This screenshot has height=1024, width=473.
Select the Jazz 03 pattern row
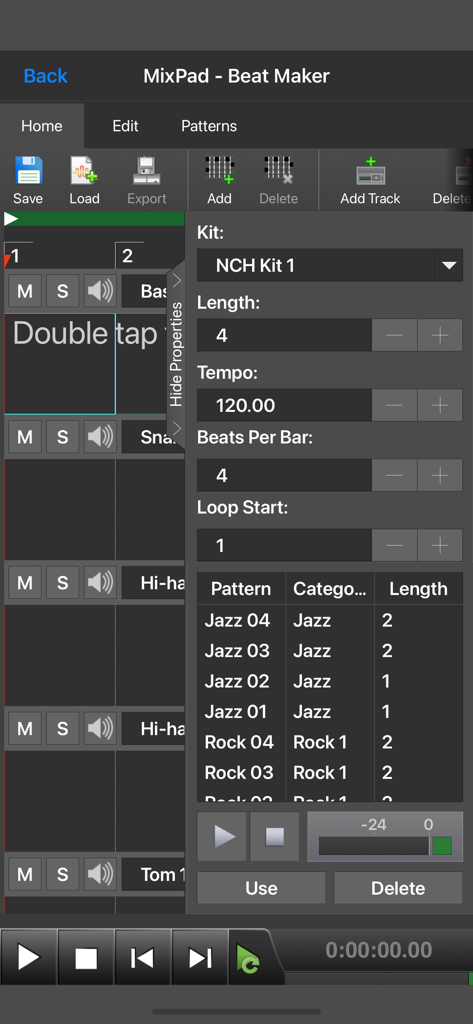click(x=330, y=650)
